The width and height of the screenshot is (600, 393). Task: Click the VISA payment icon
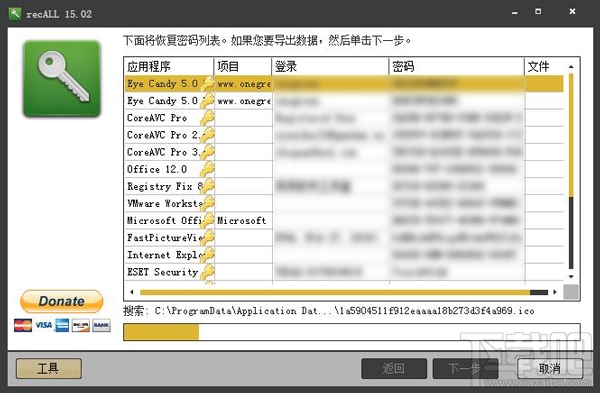(44, 325)
